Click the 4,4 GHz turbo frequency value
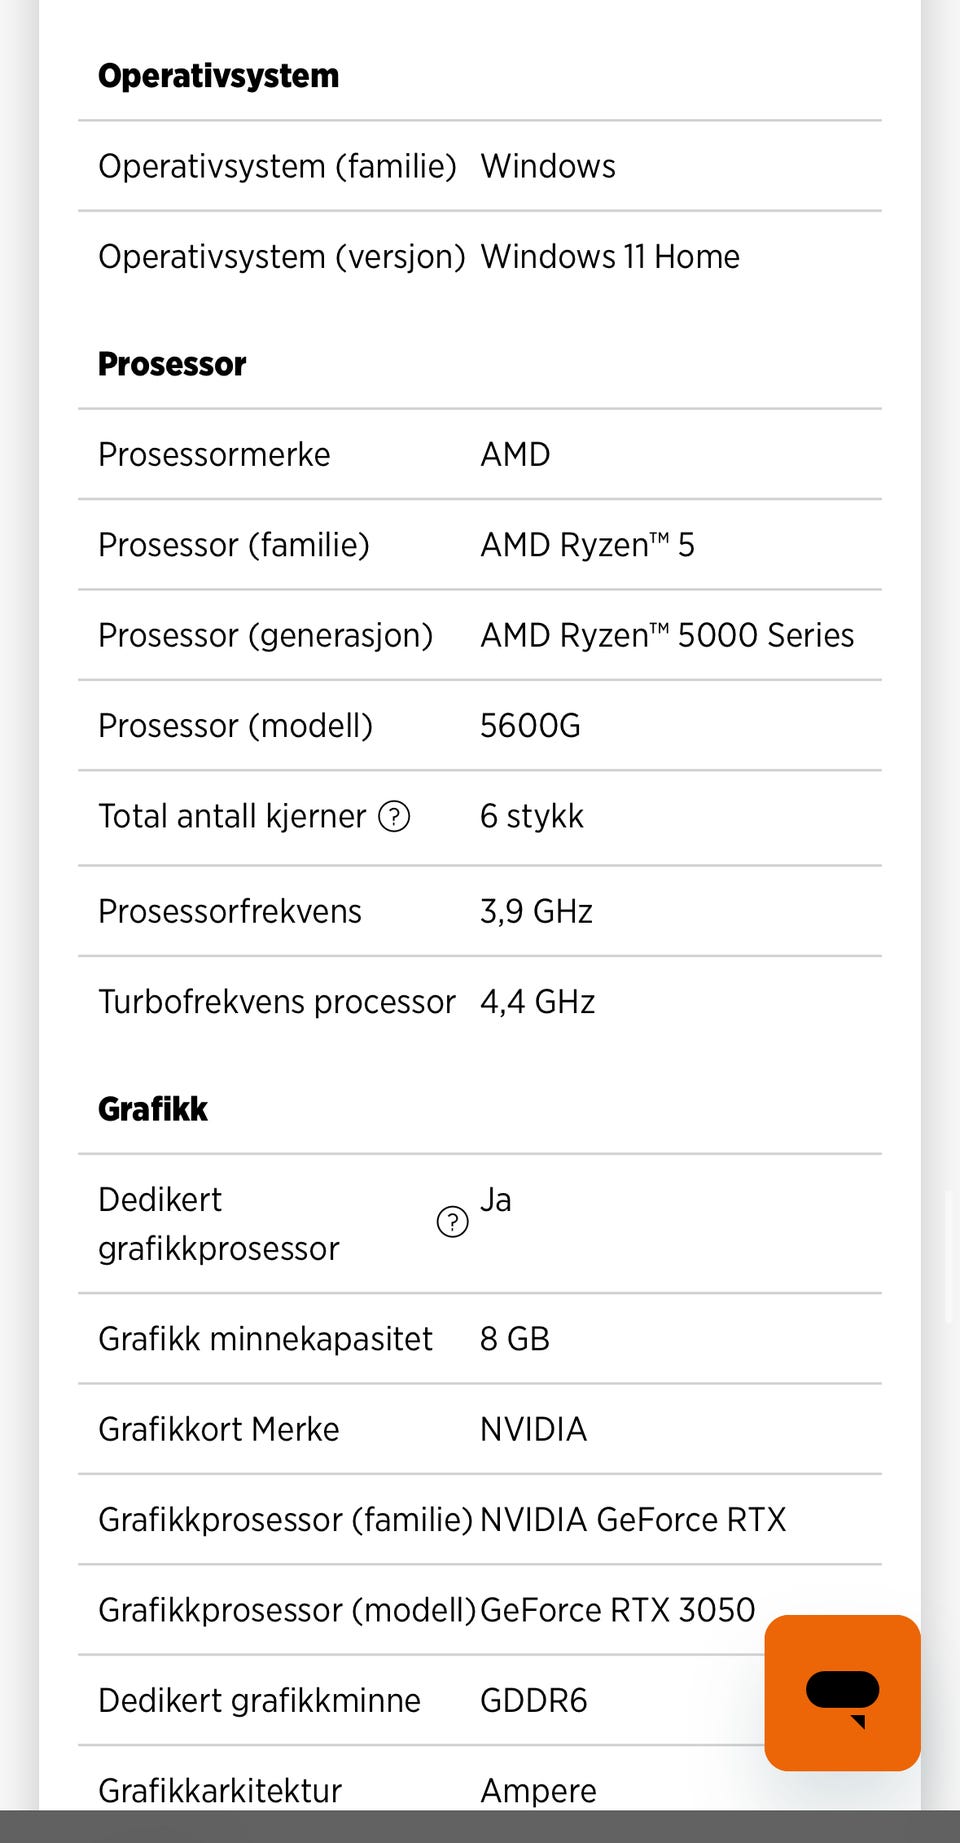The width and height of the screenshot is (960, 1843). [x=537, y=1002]
